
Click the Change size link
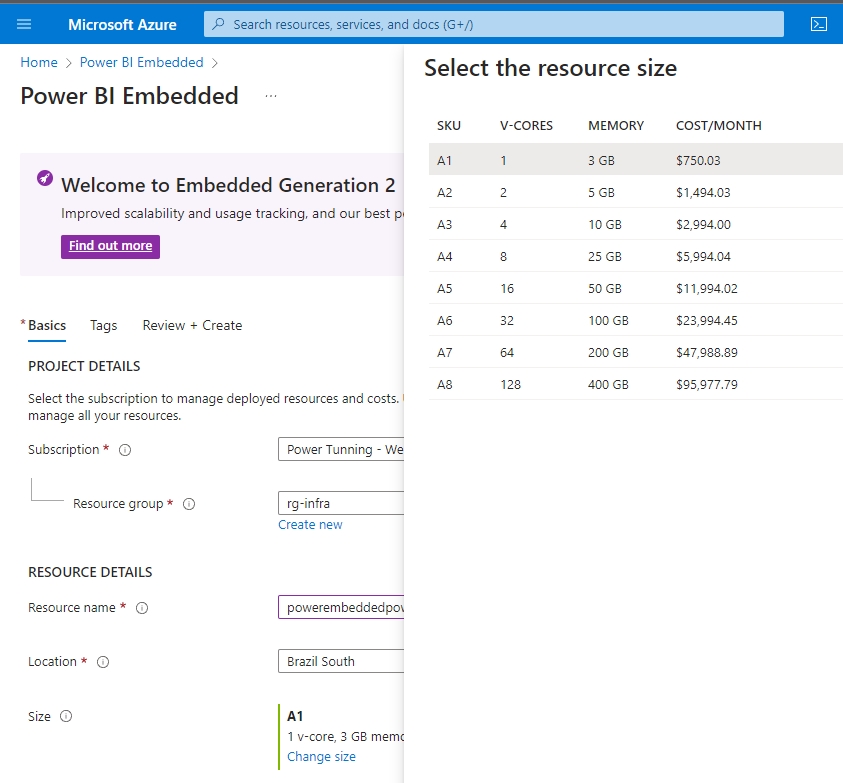[321, 757]
